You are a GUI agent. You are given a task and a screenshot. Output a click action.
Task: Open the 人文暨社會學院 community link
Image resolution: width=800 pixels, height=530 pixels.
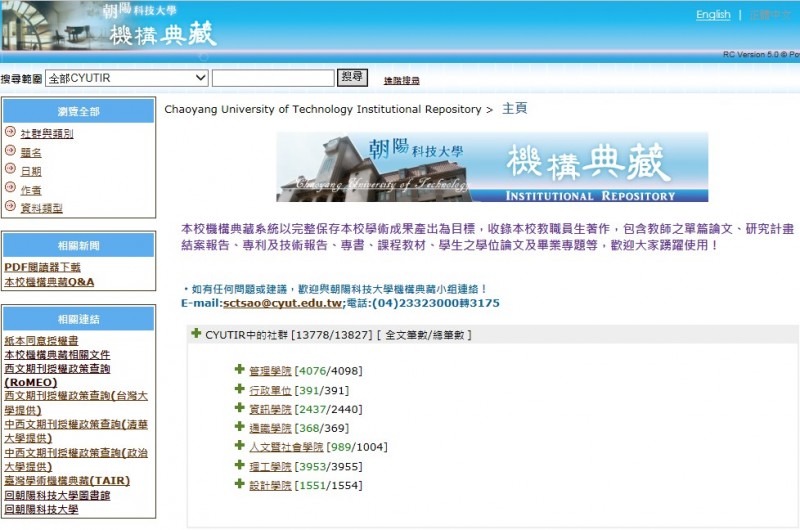(286, 447)
